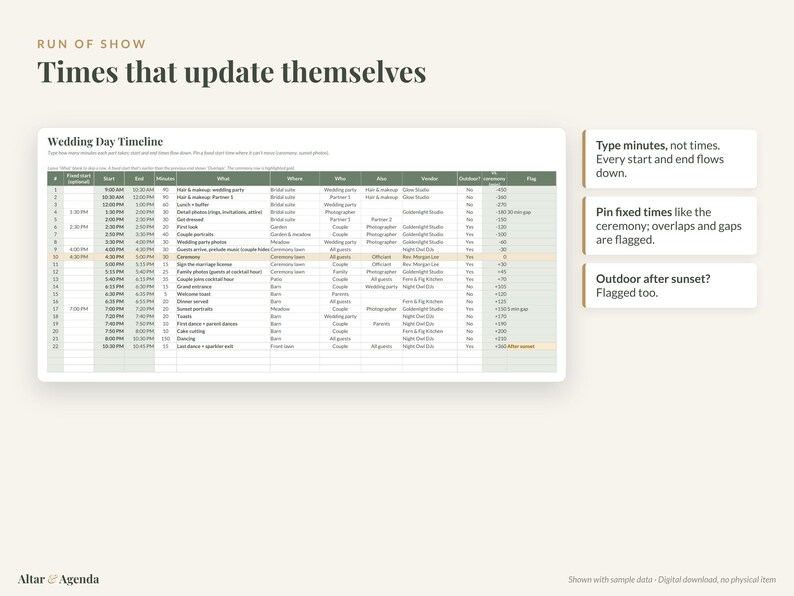The height and width of the screenshot is (596, 794).
Task: Select the 'Minutes' column header
Action: click(165, 178)
